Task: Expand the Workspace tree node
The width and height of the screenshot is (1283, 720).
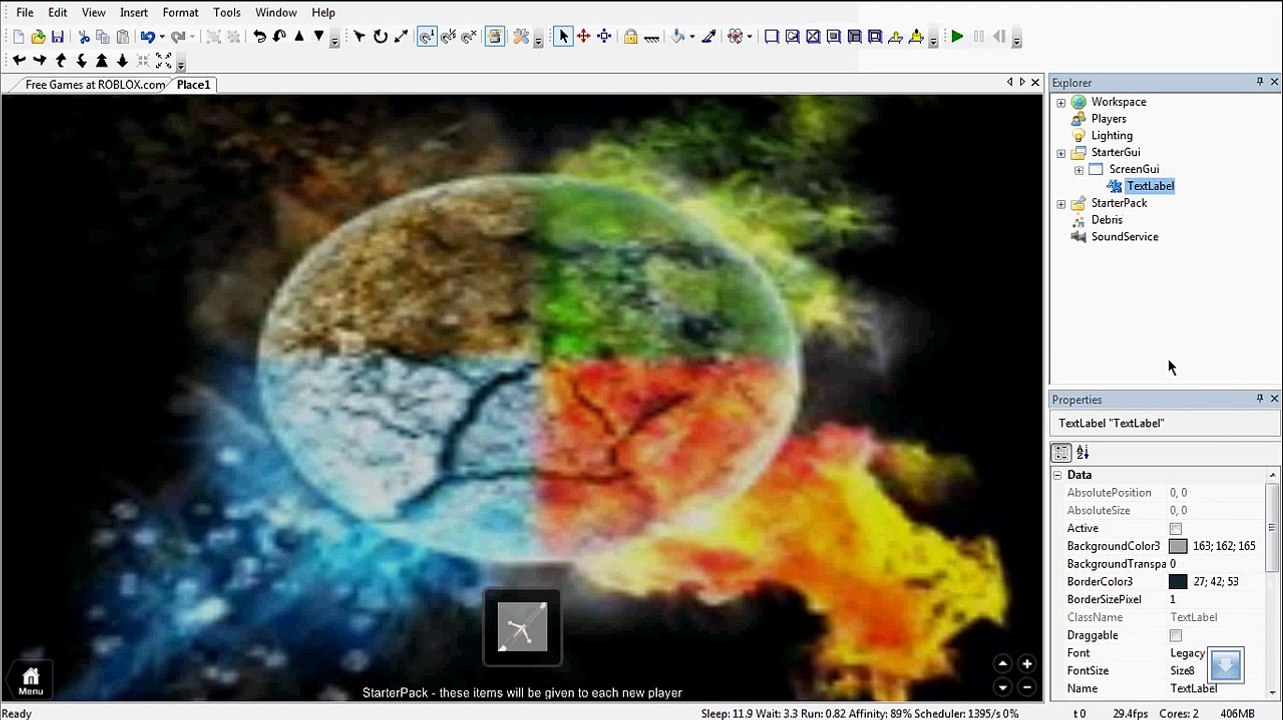Action: pos(1061,102)
